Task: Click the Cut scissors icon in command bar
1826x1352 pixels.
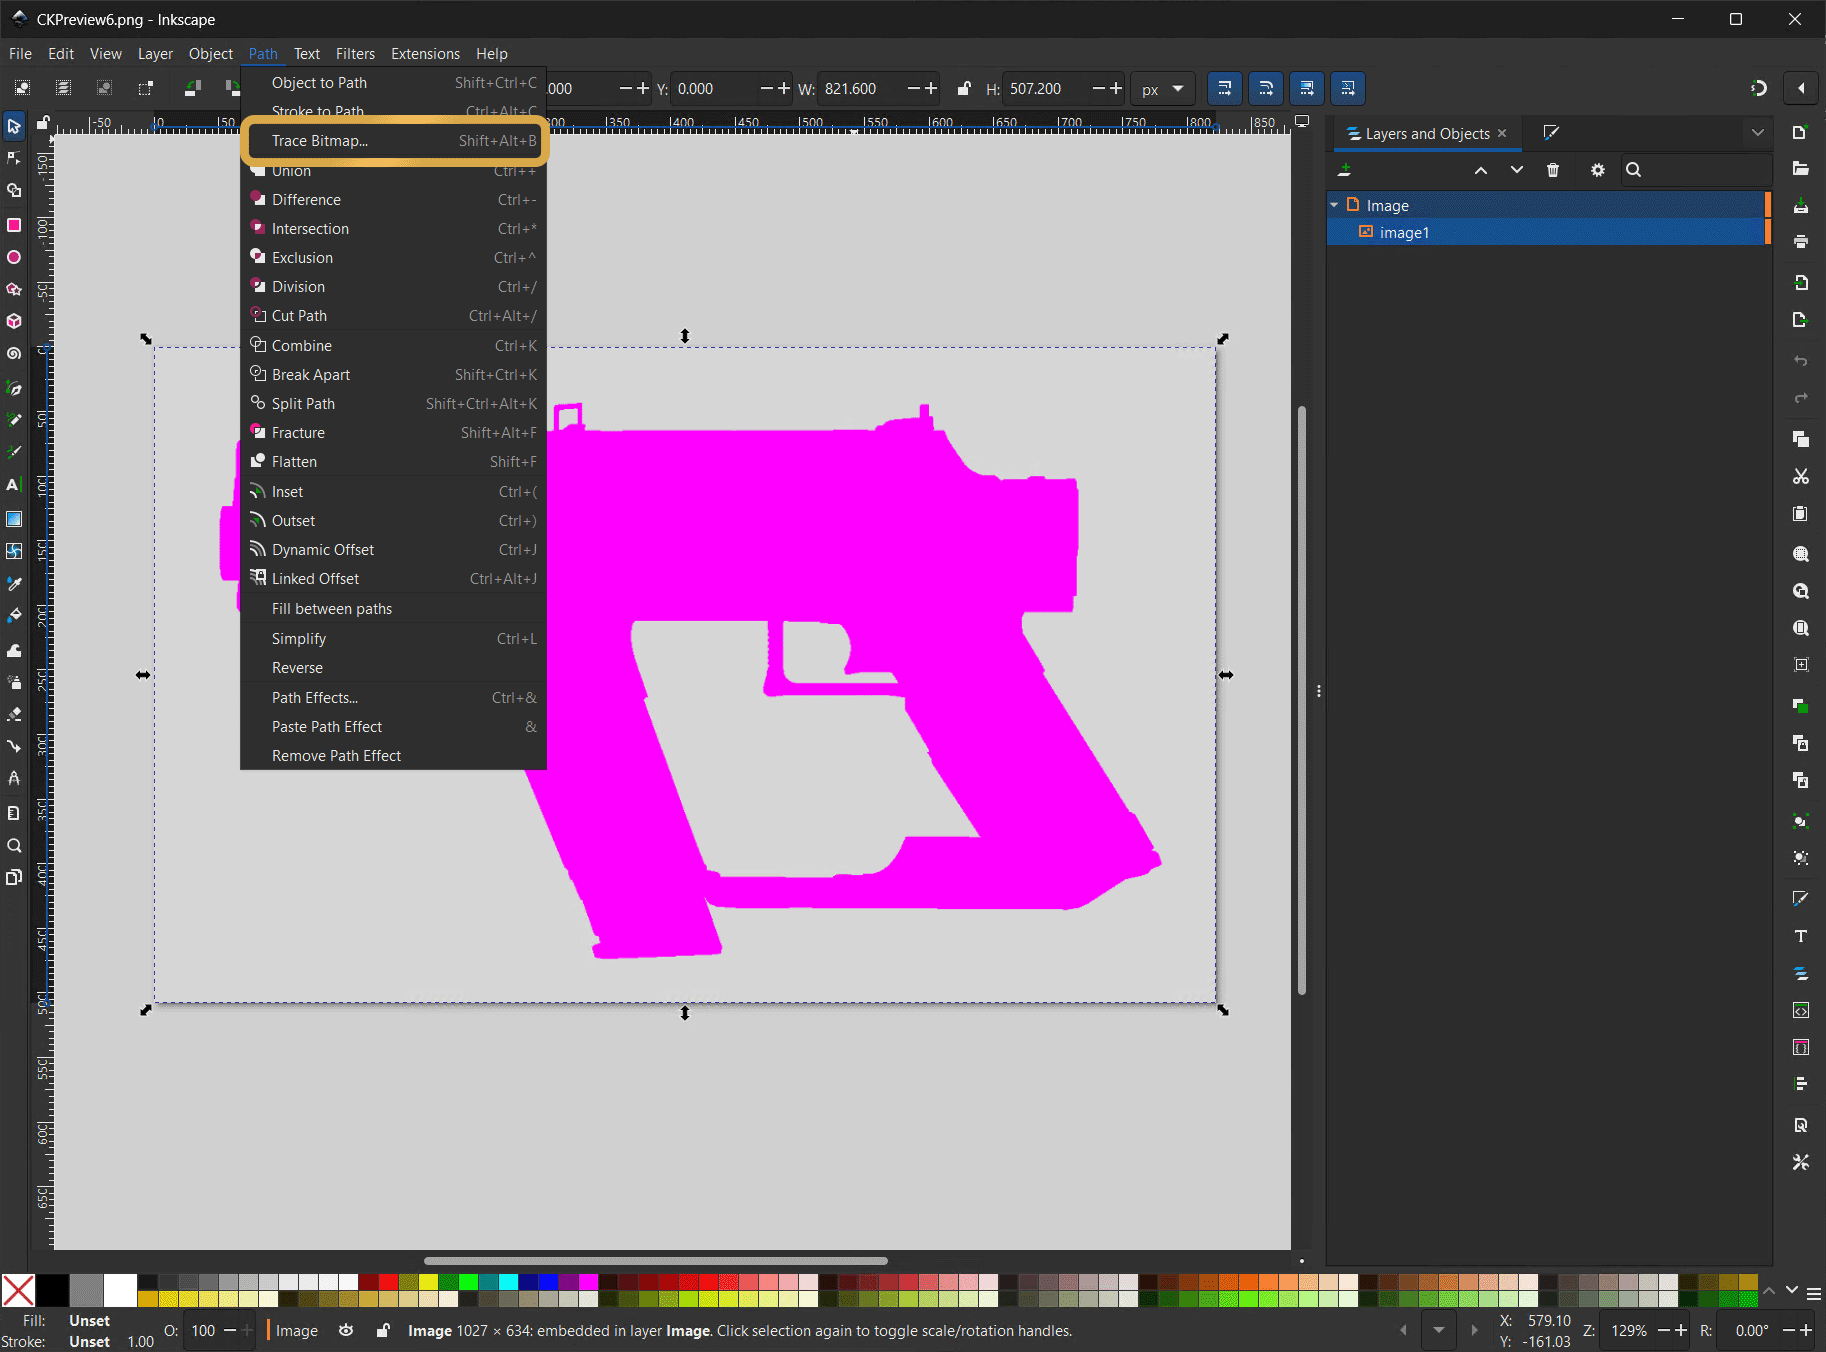Action: (1801, 477)
